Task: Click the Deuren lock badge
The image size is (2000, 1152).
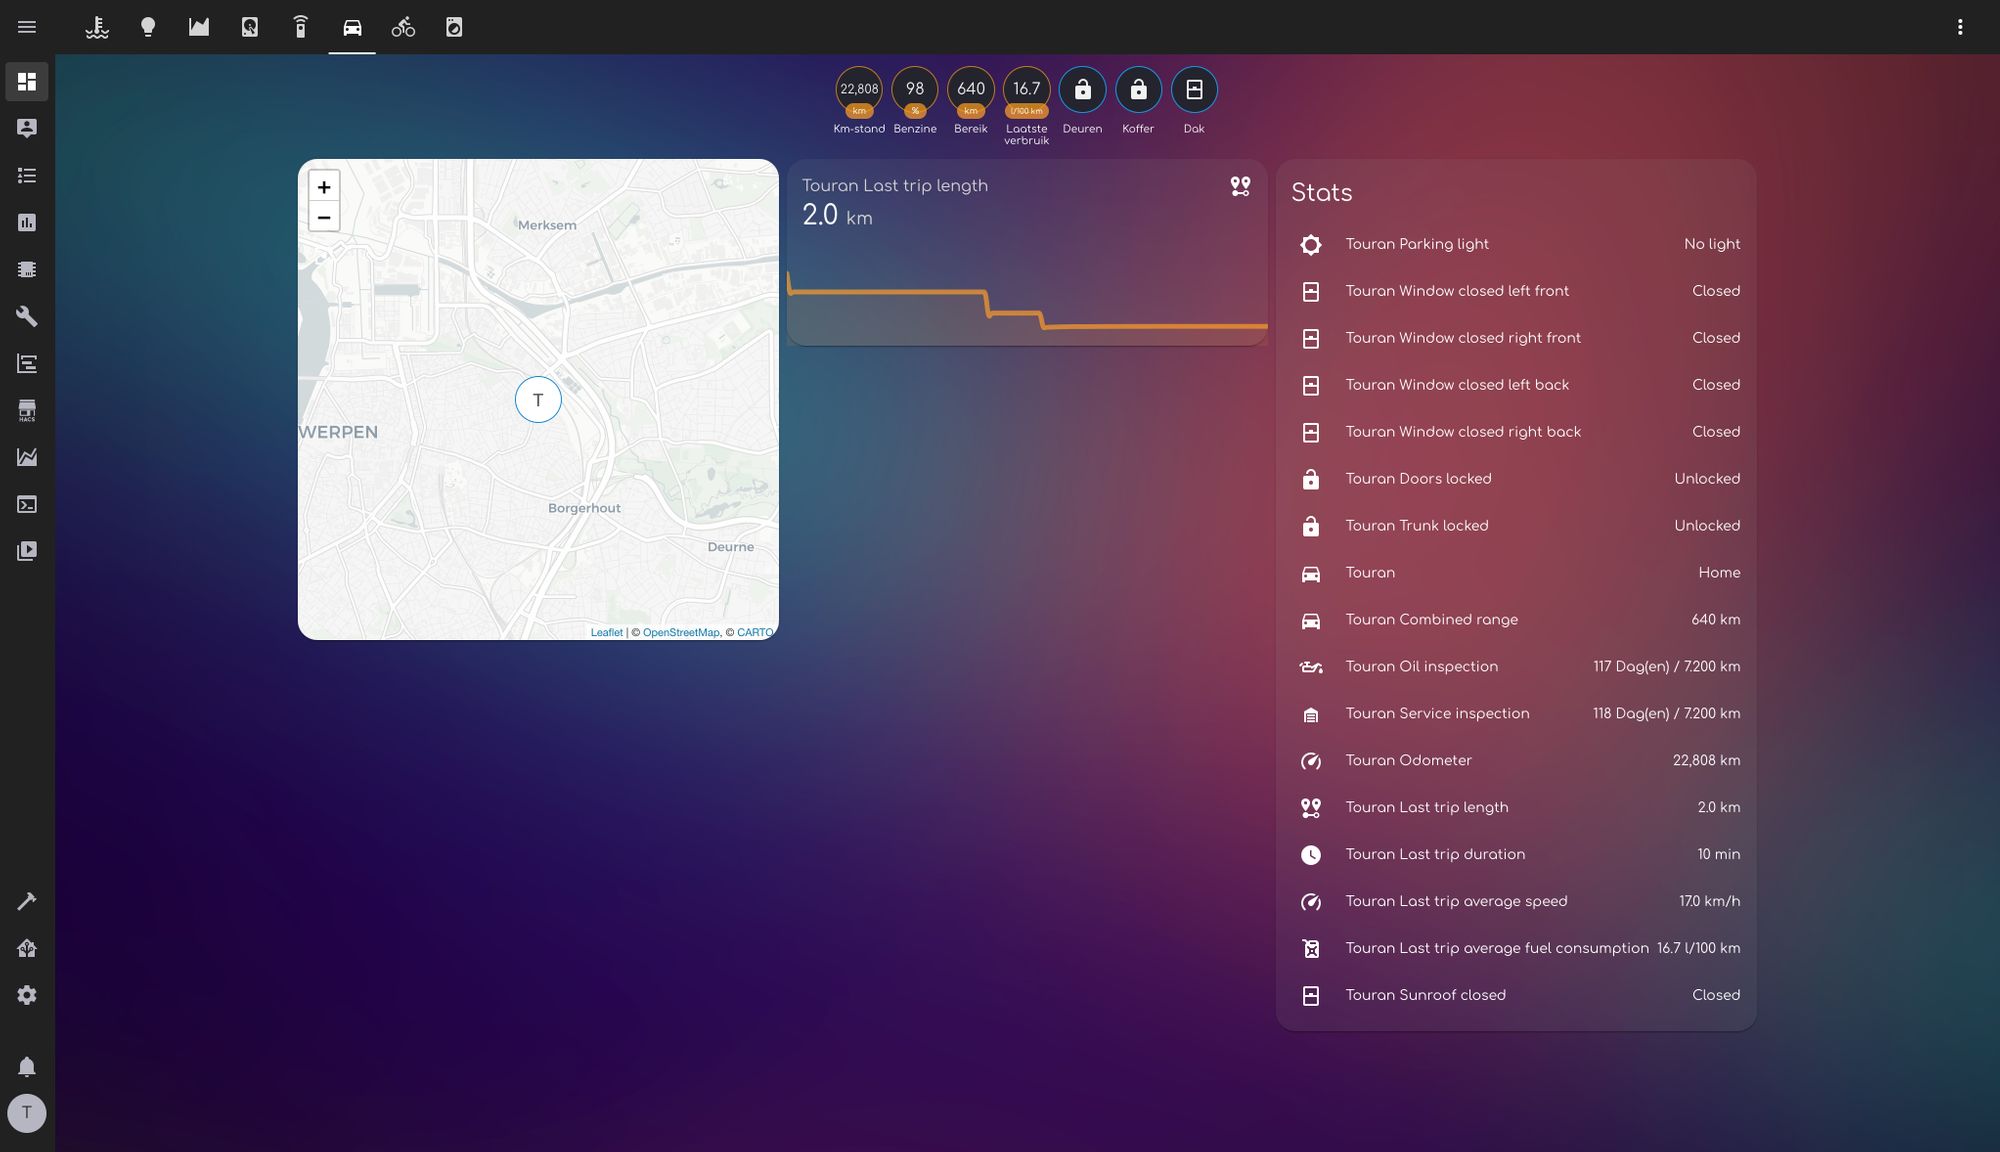Action: click(x=1082, y=90)
